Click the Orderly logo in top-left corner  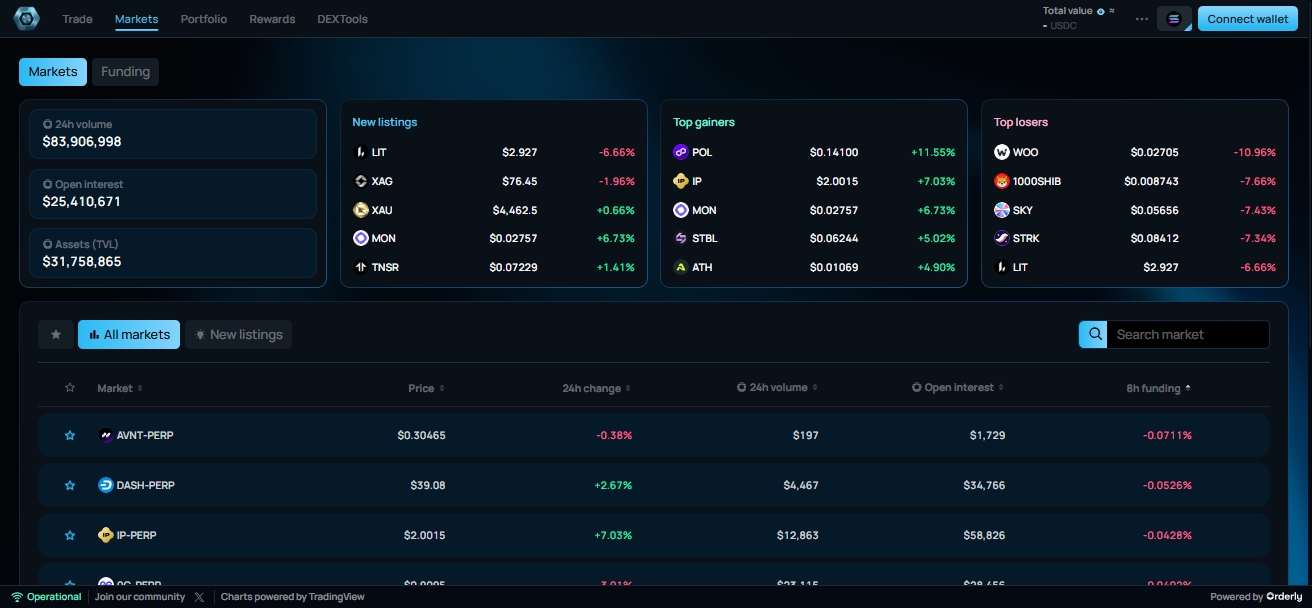[x=26, y=18]
